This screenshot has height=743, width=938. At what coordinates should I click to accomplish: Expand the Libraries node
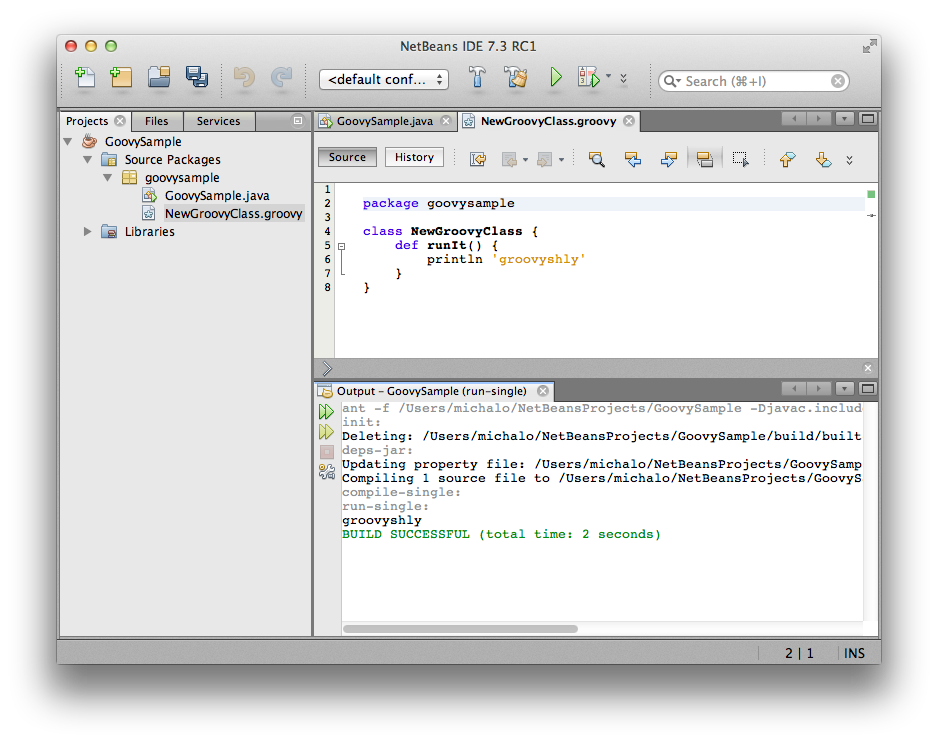click(x=88, y=232)
